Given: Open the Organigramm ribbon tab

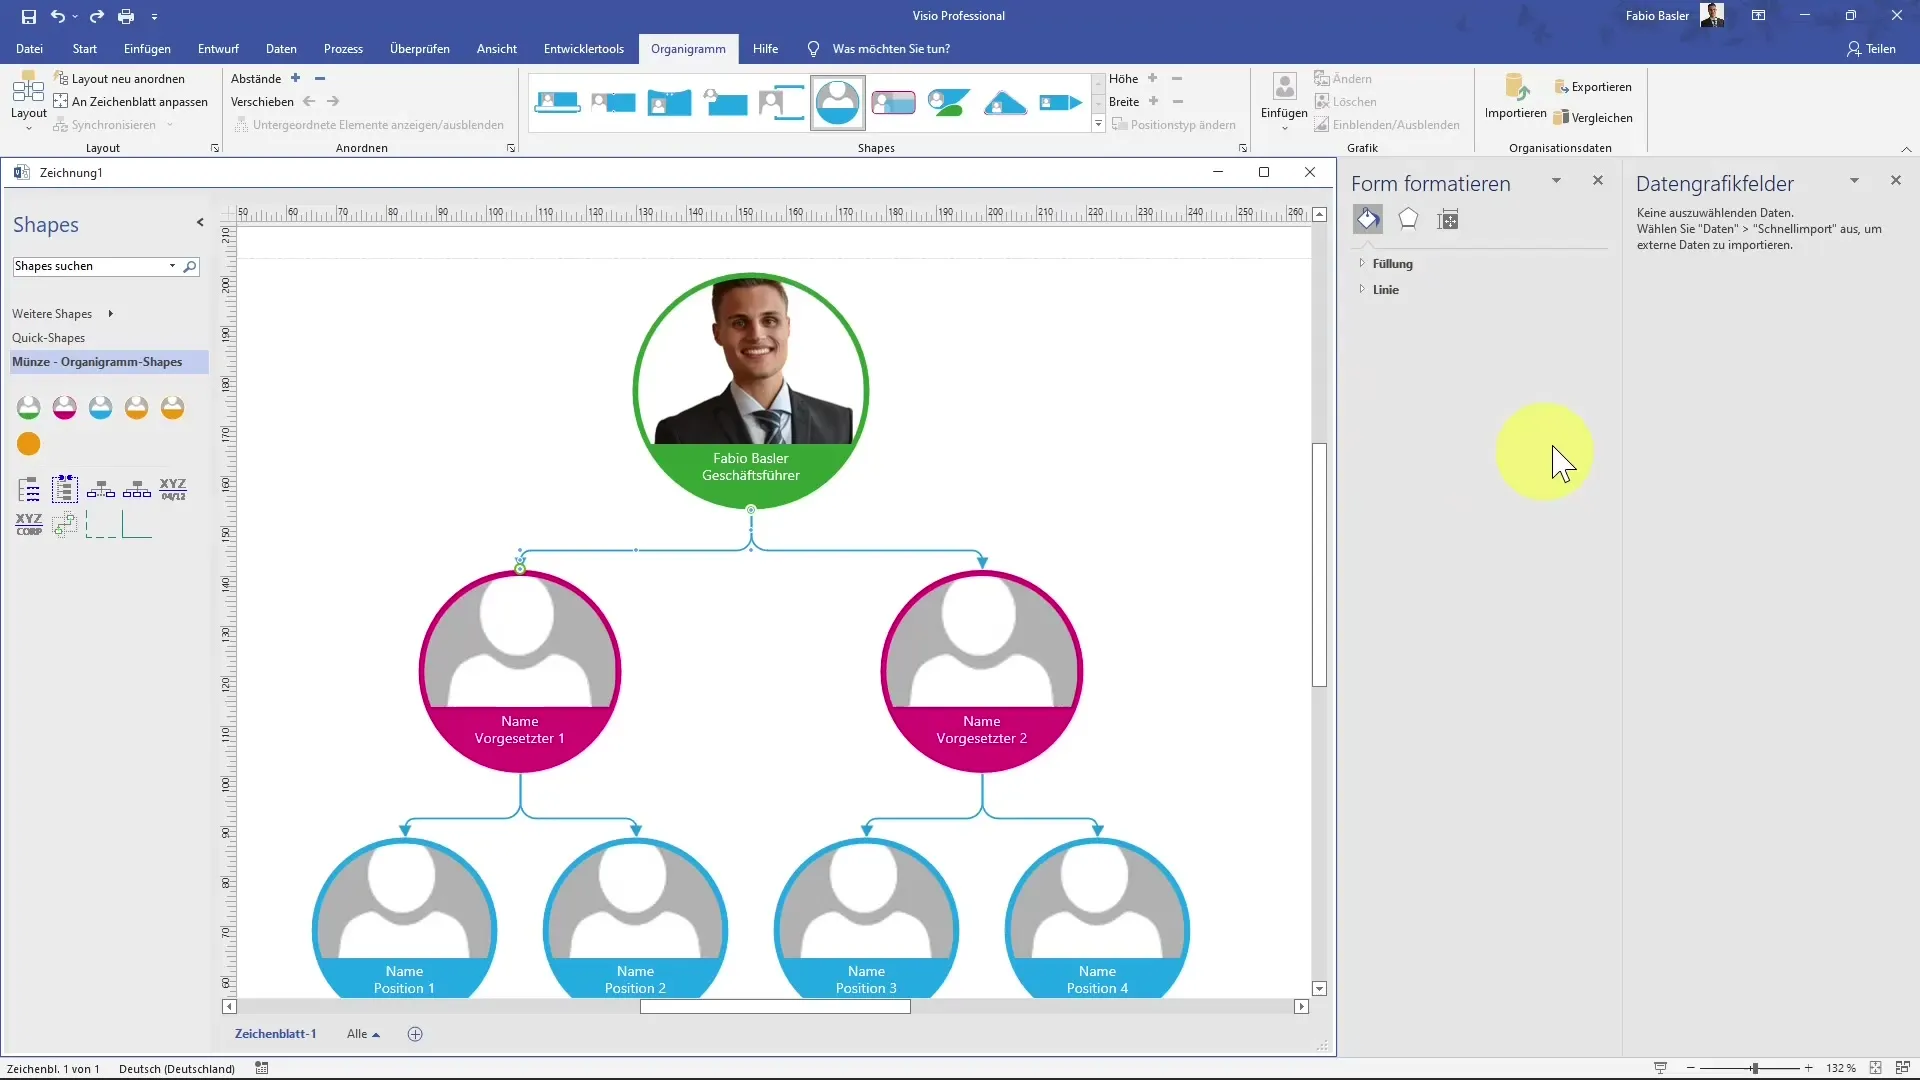Looking at the screenshot, I should pyautogui.click(x=687, y=49).
